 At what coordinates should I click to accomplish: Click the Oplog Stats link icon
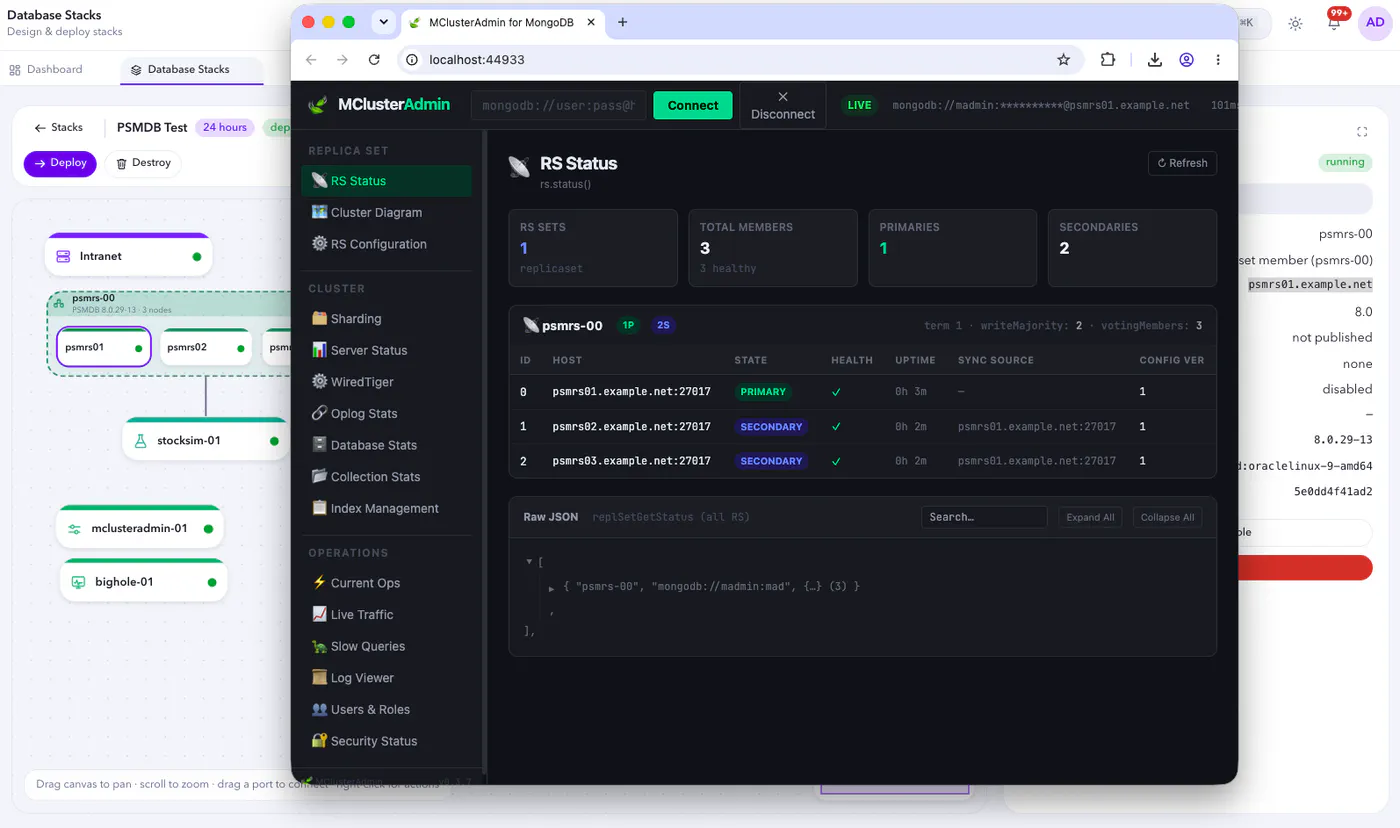pos(319,413)
